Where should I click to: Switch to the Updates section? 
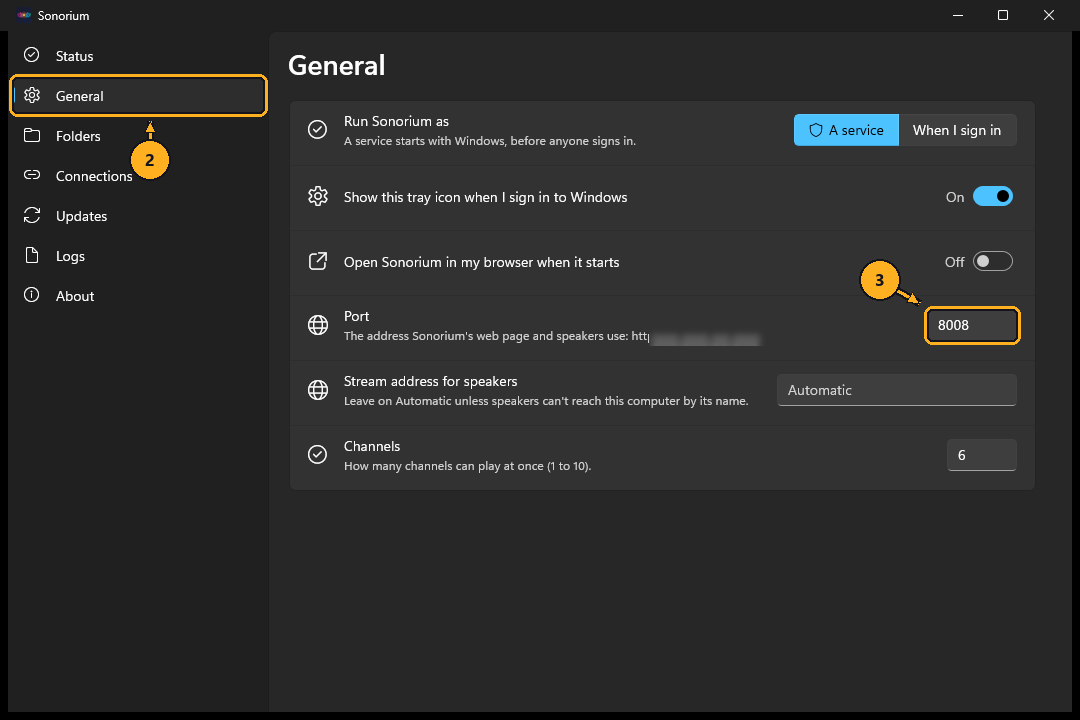point(138,216)
